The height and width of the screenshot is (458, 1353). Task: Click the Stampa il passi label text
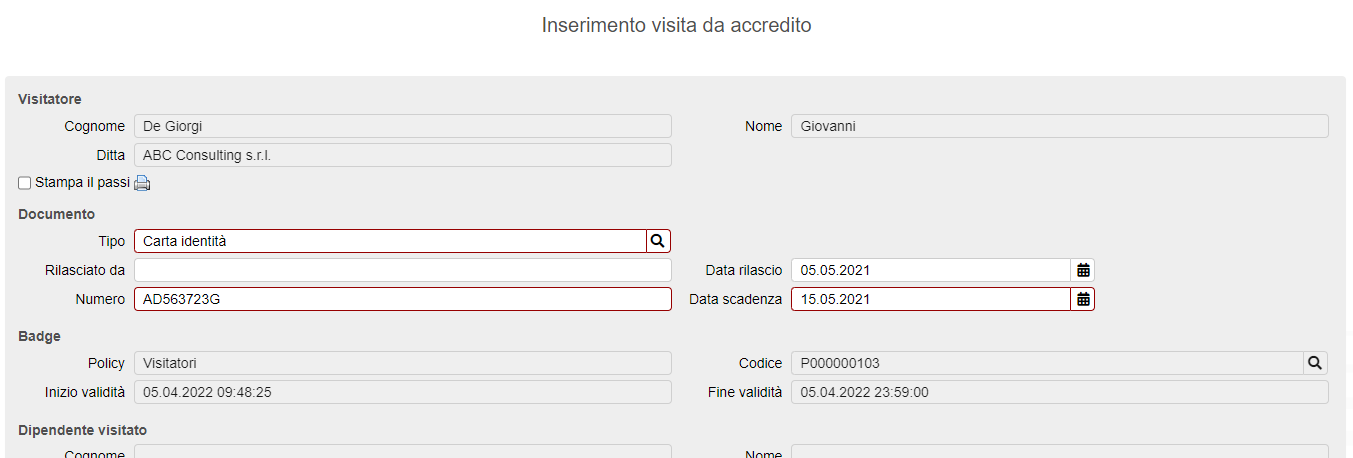82,183
